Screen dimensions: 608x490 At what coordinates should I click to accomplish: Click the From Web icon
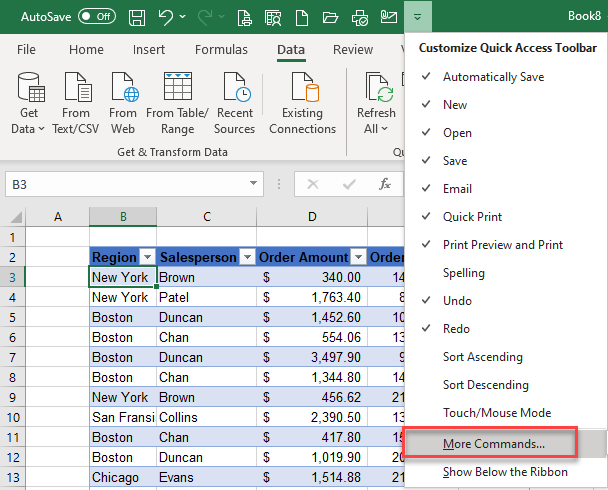(123, 88)
